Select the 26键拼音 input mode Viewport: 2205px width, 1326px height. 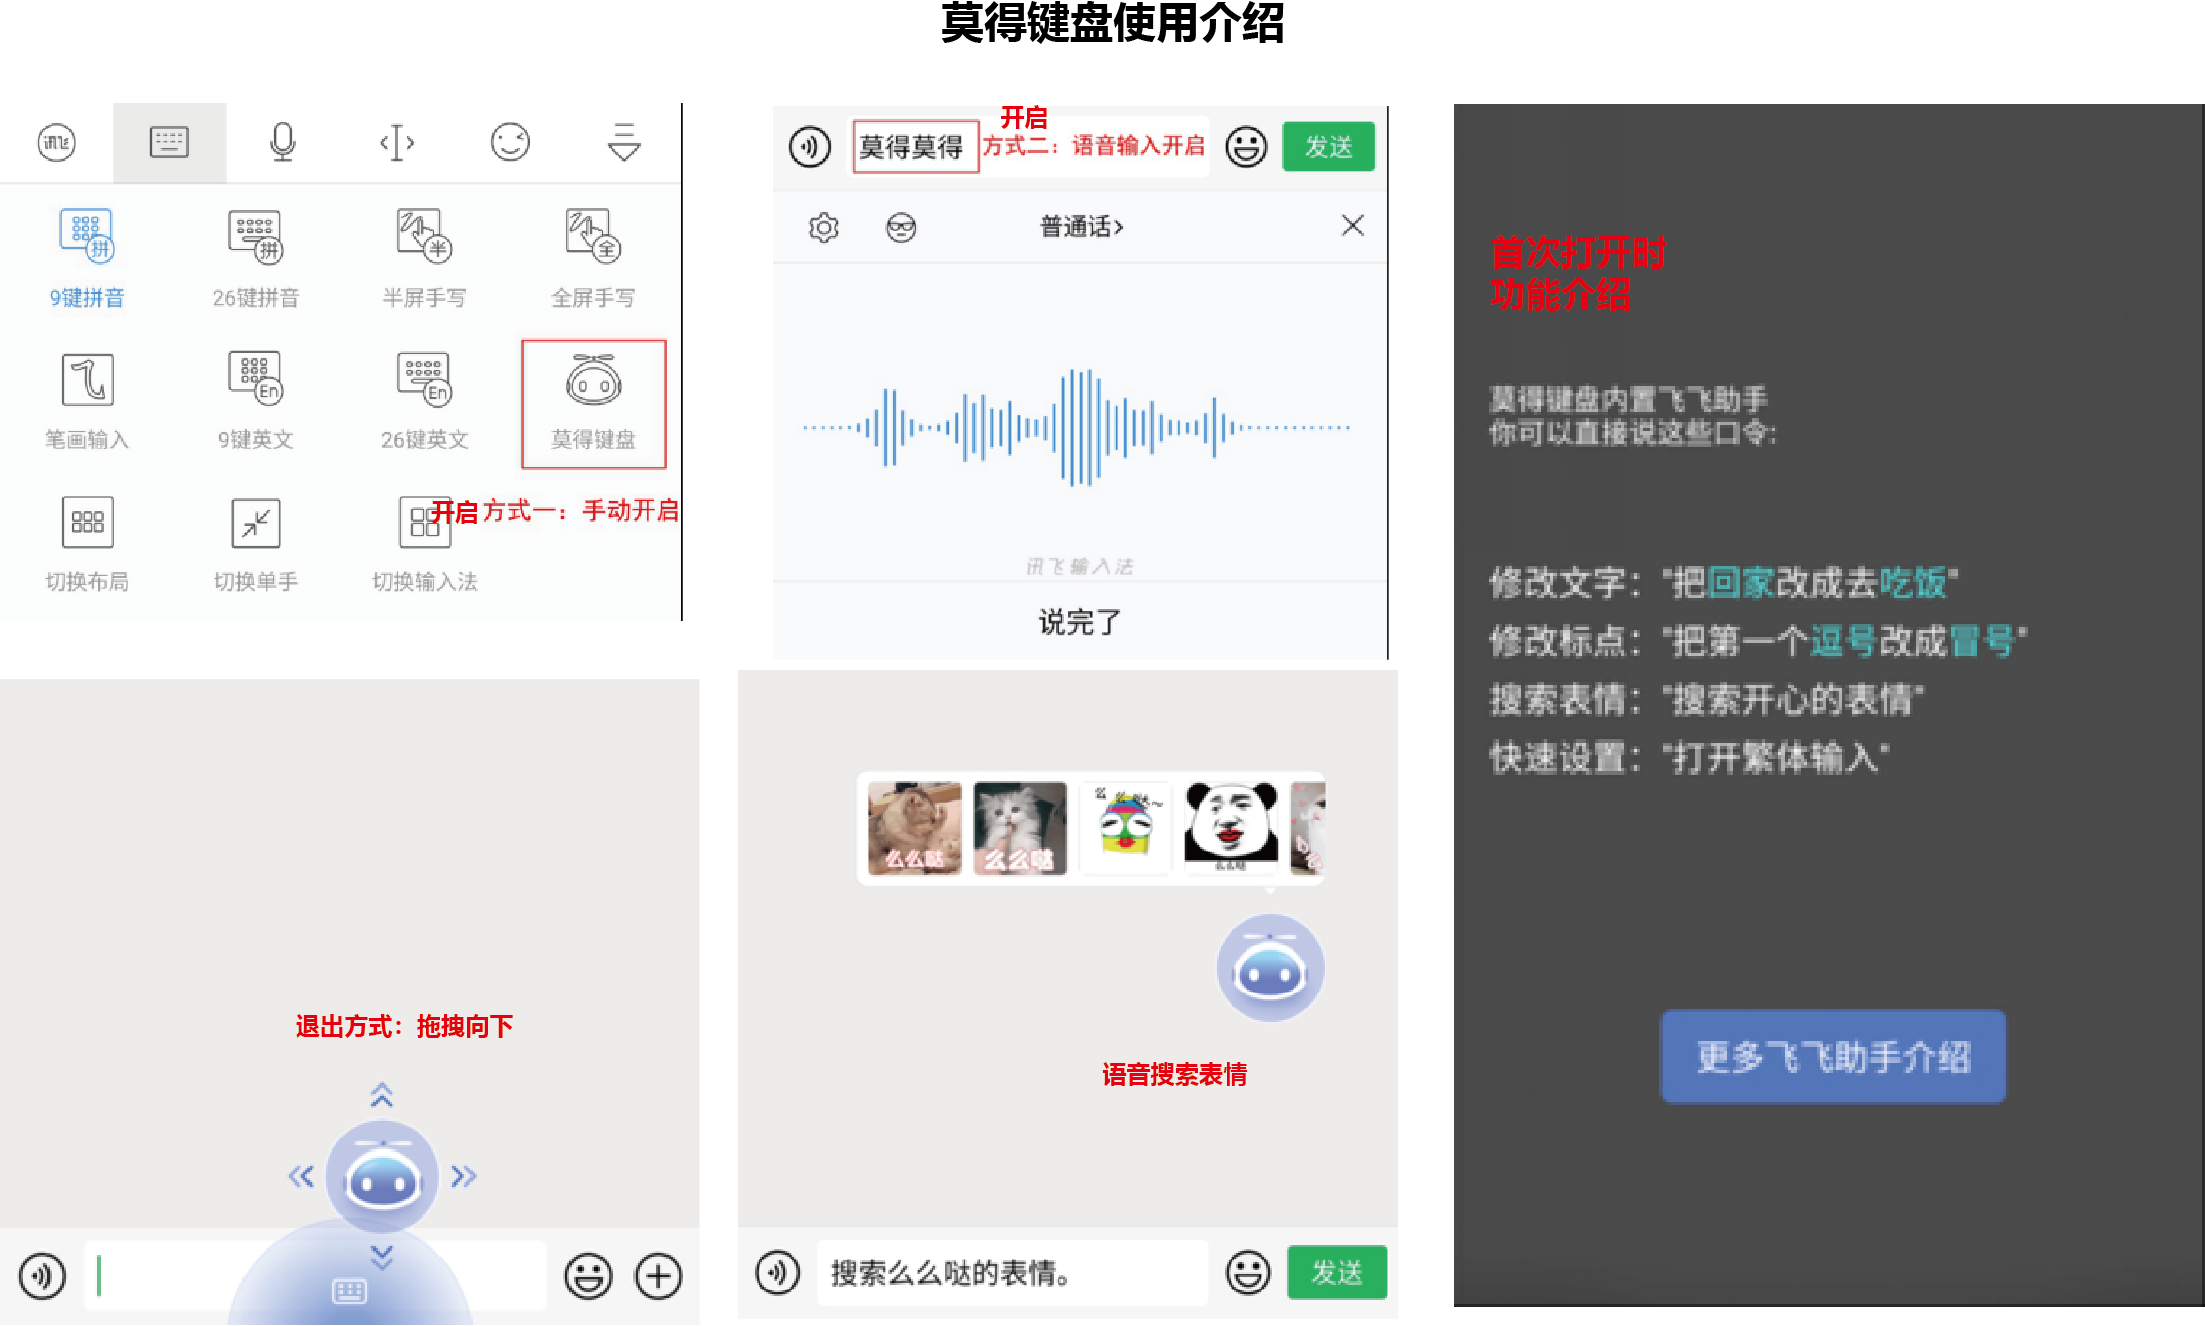tap(256, 259)
